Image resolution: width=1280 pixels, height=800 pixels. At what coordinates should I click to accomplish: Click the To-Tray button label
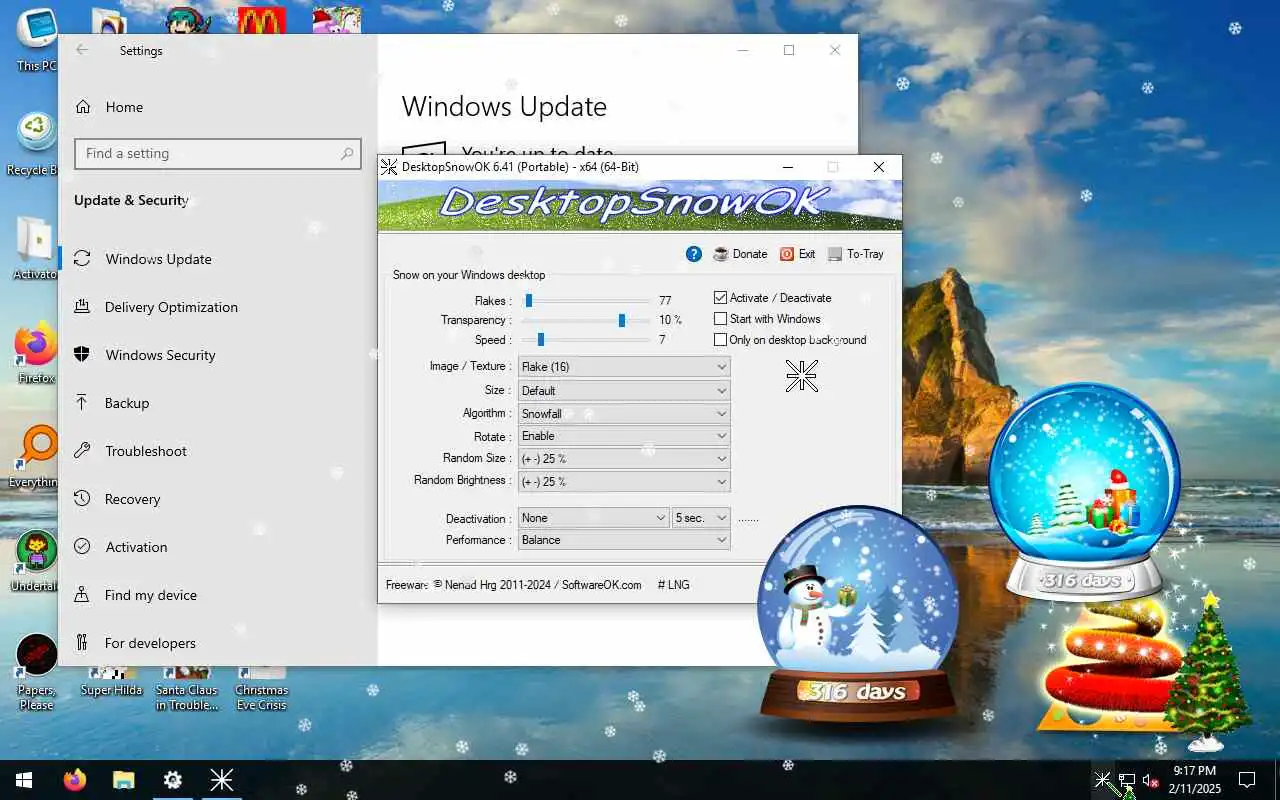pyautogui.click(x=865, y=254)
